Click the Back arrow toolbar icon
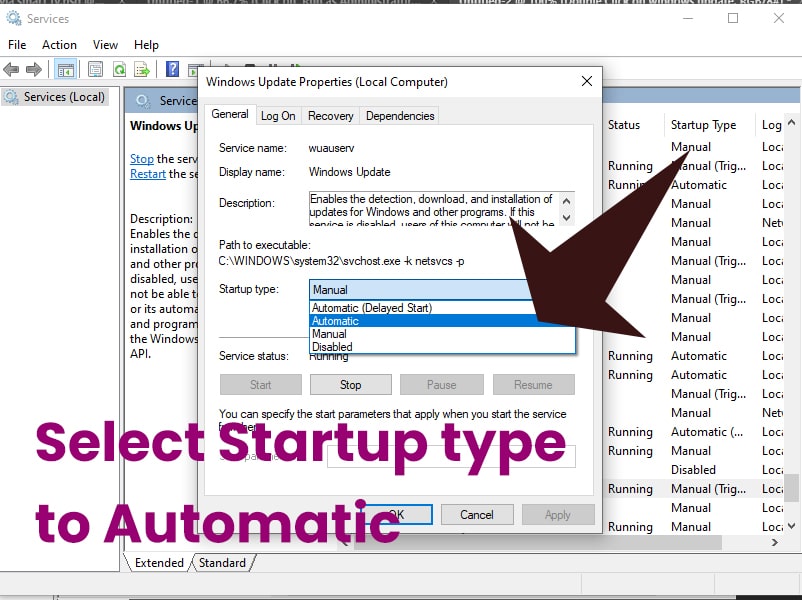 click(x=12, y=70)
